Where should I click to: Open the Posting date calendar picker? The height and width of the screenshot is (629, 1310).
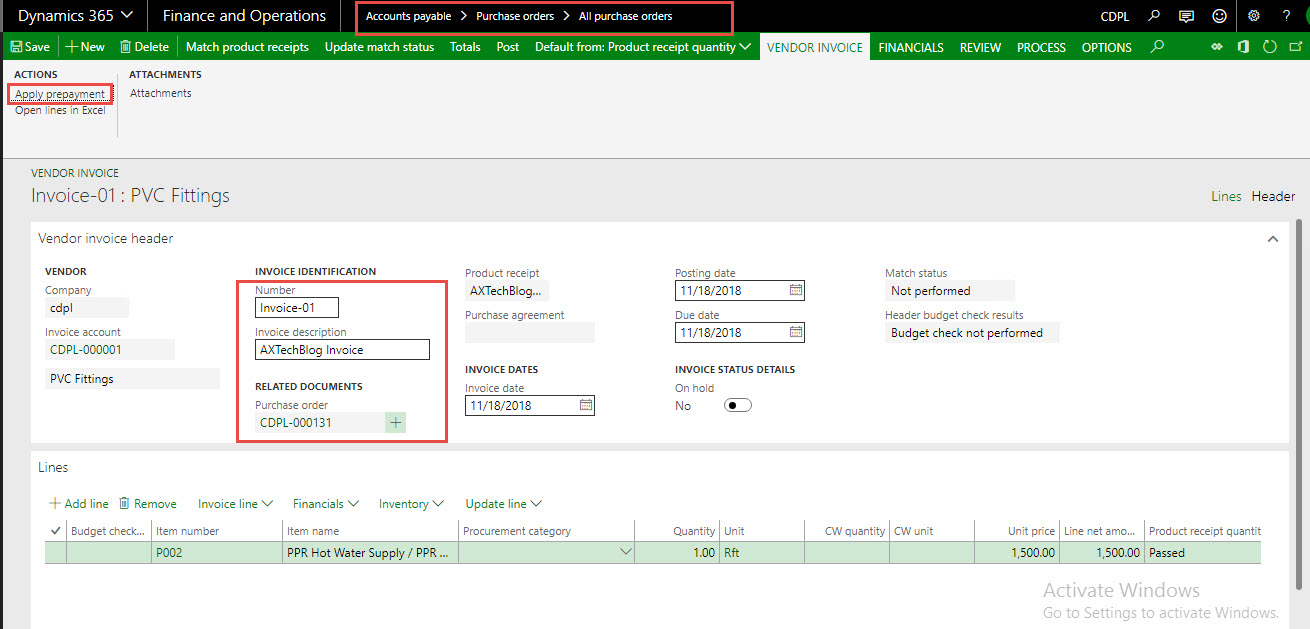coord(796,291)
